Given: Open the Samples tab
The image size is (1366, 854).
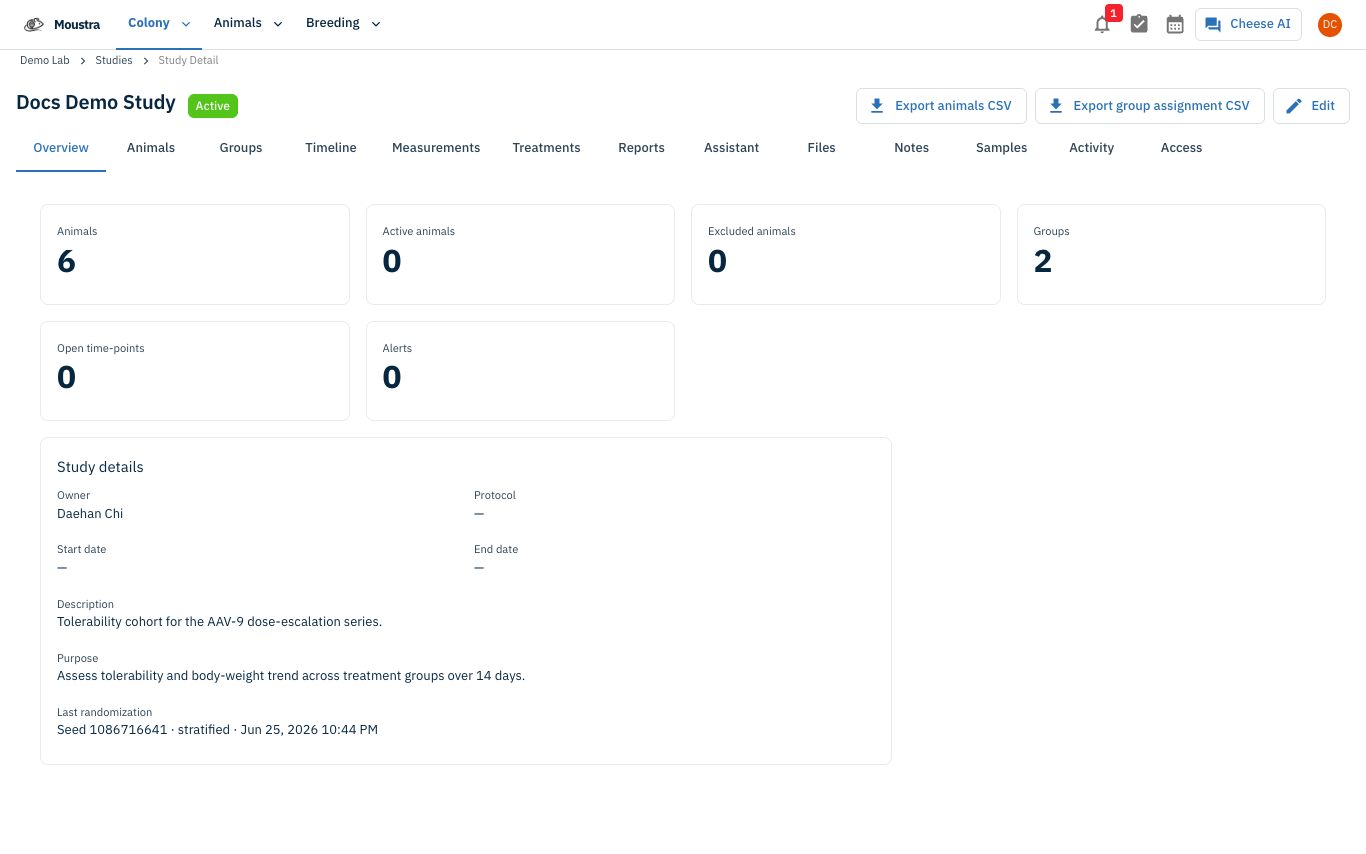Looking at the screenshot, I should click(1002, 148).
